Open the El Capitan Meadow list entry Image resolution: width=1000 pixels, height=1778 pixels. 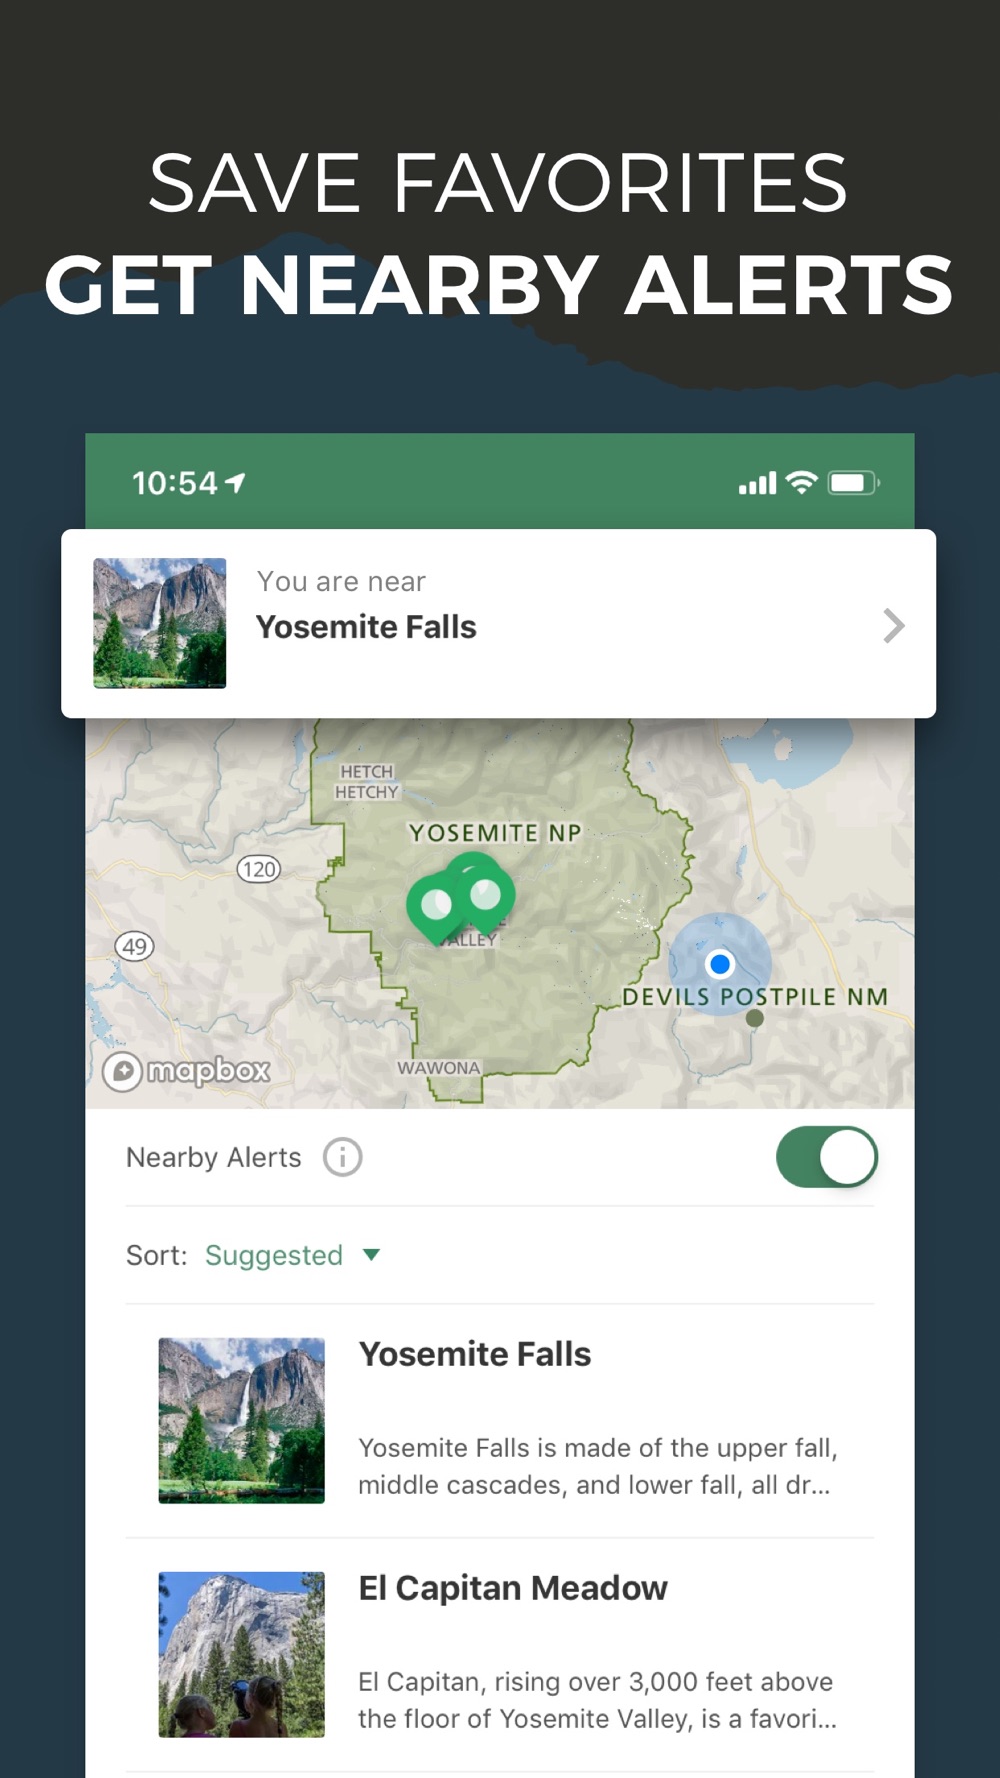[x=500, y=1655]
